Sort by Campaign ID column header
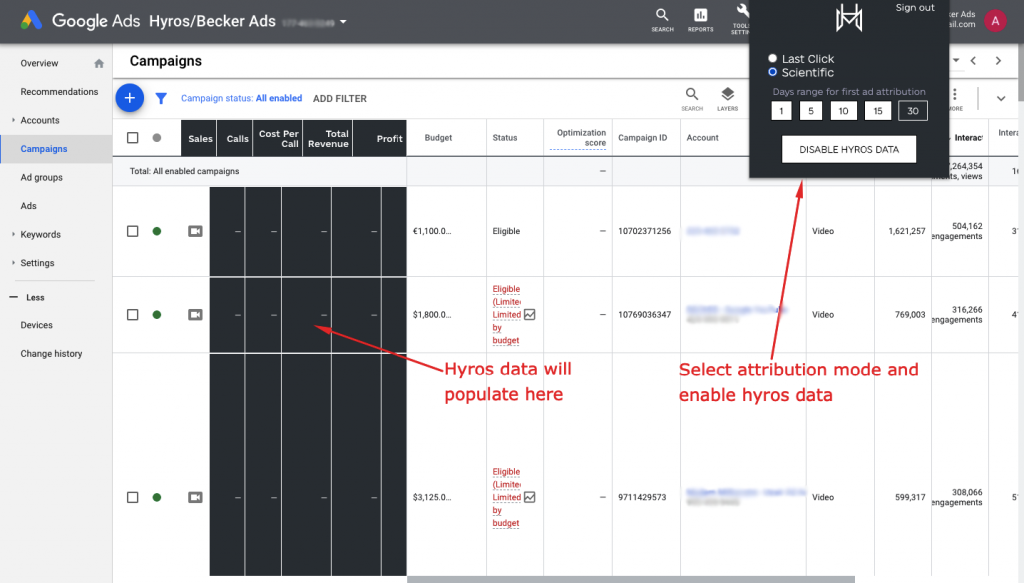Screen dimensions: 1024x583 coord(643,138)
